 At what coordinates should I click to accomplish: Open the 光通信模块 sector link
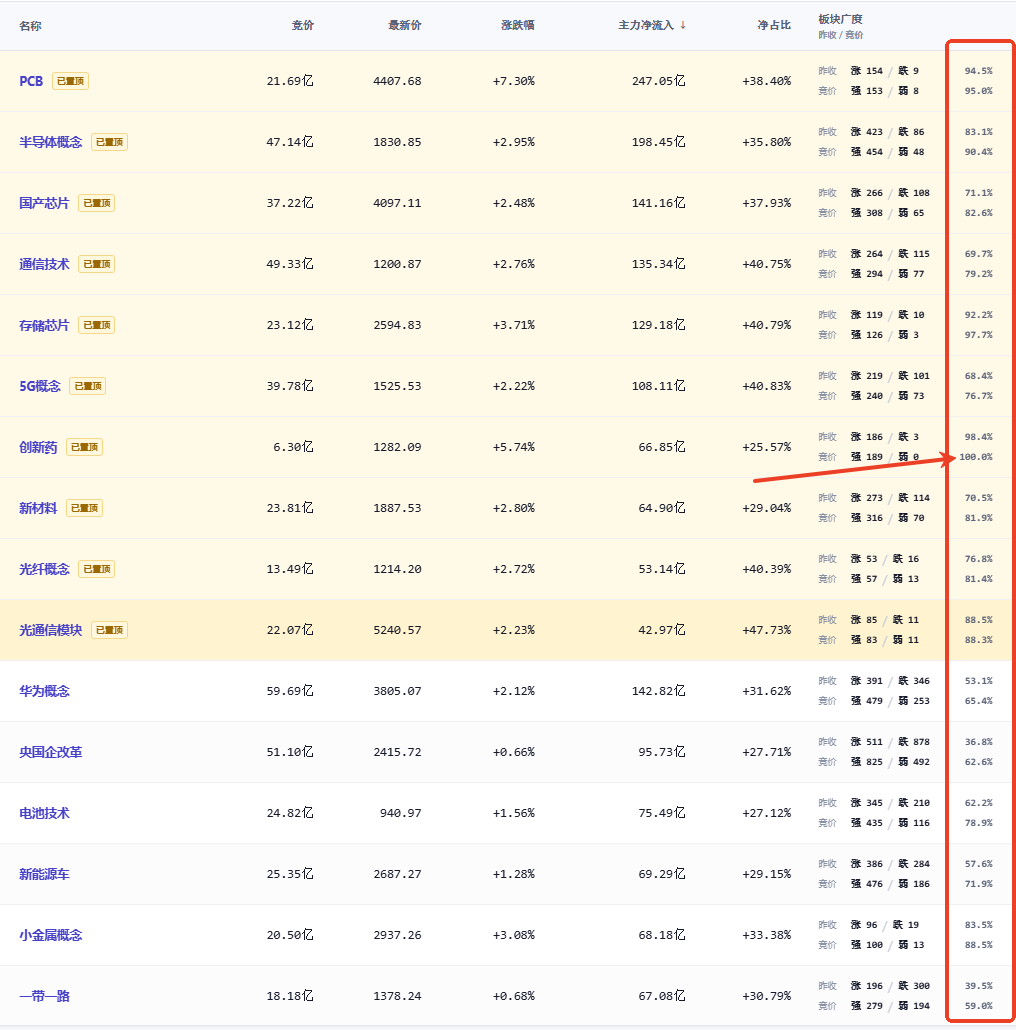click(51, 630)
